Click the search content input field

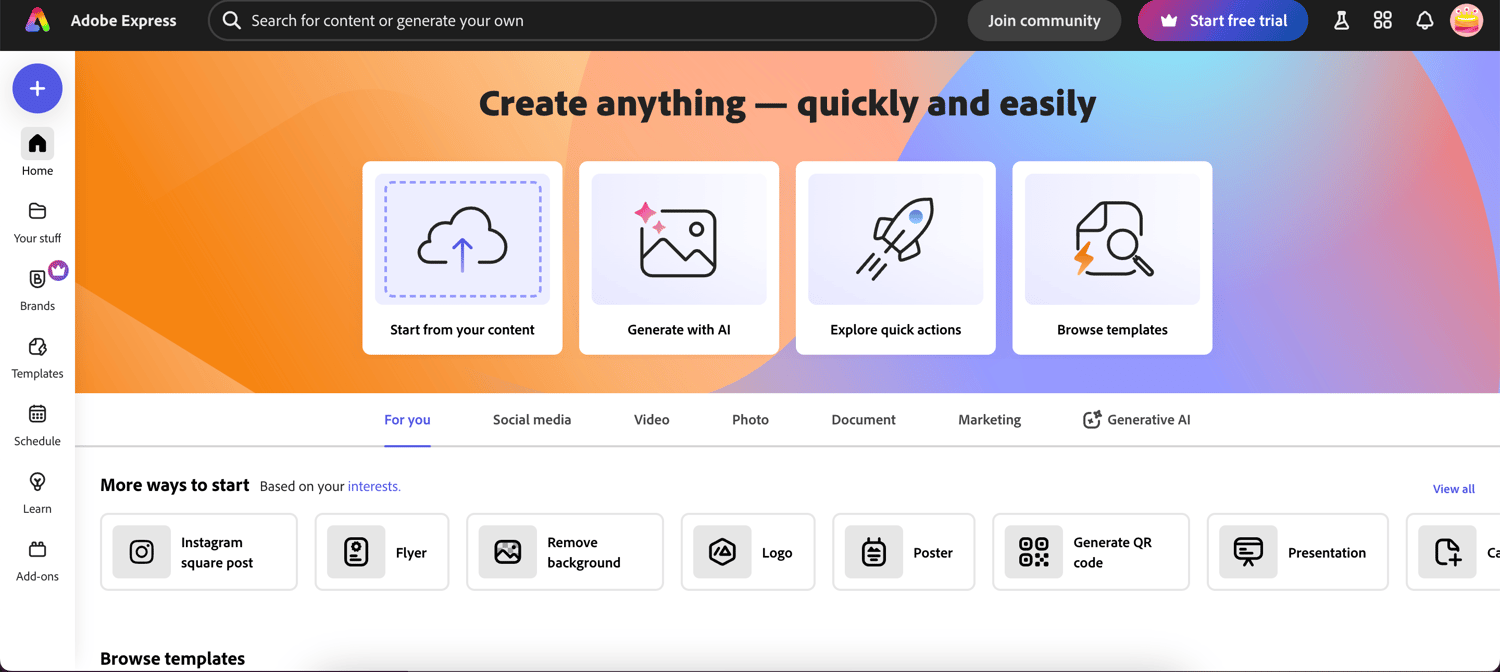coord(572,20)
